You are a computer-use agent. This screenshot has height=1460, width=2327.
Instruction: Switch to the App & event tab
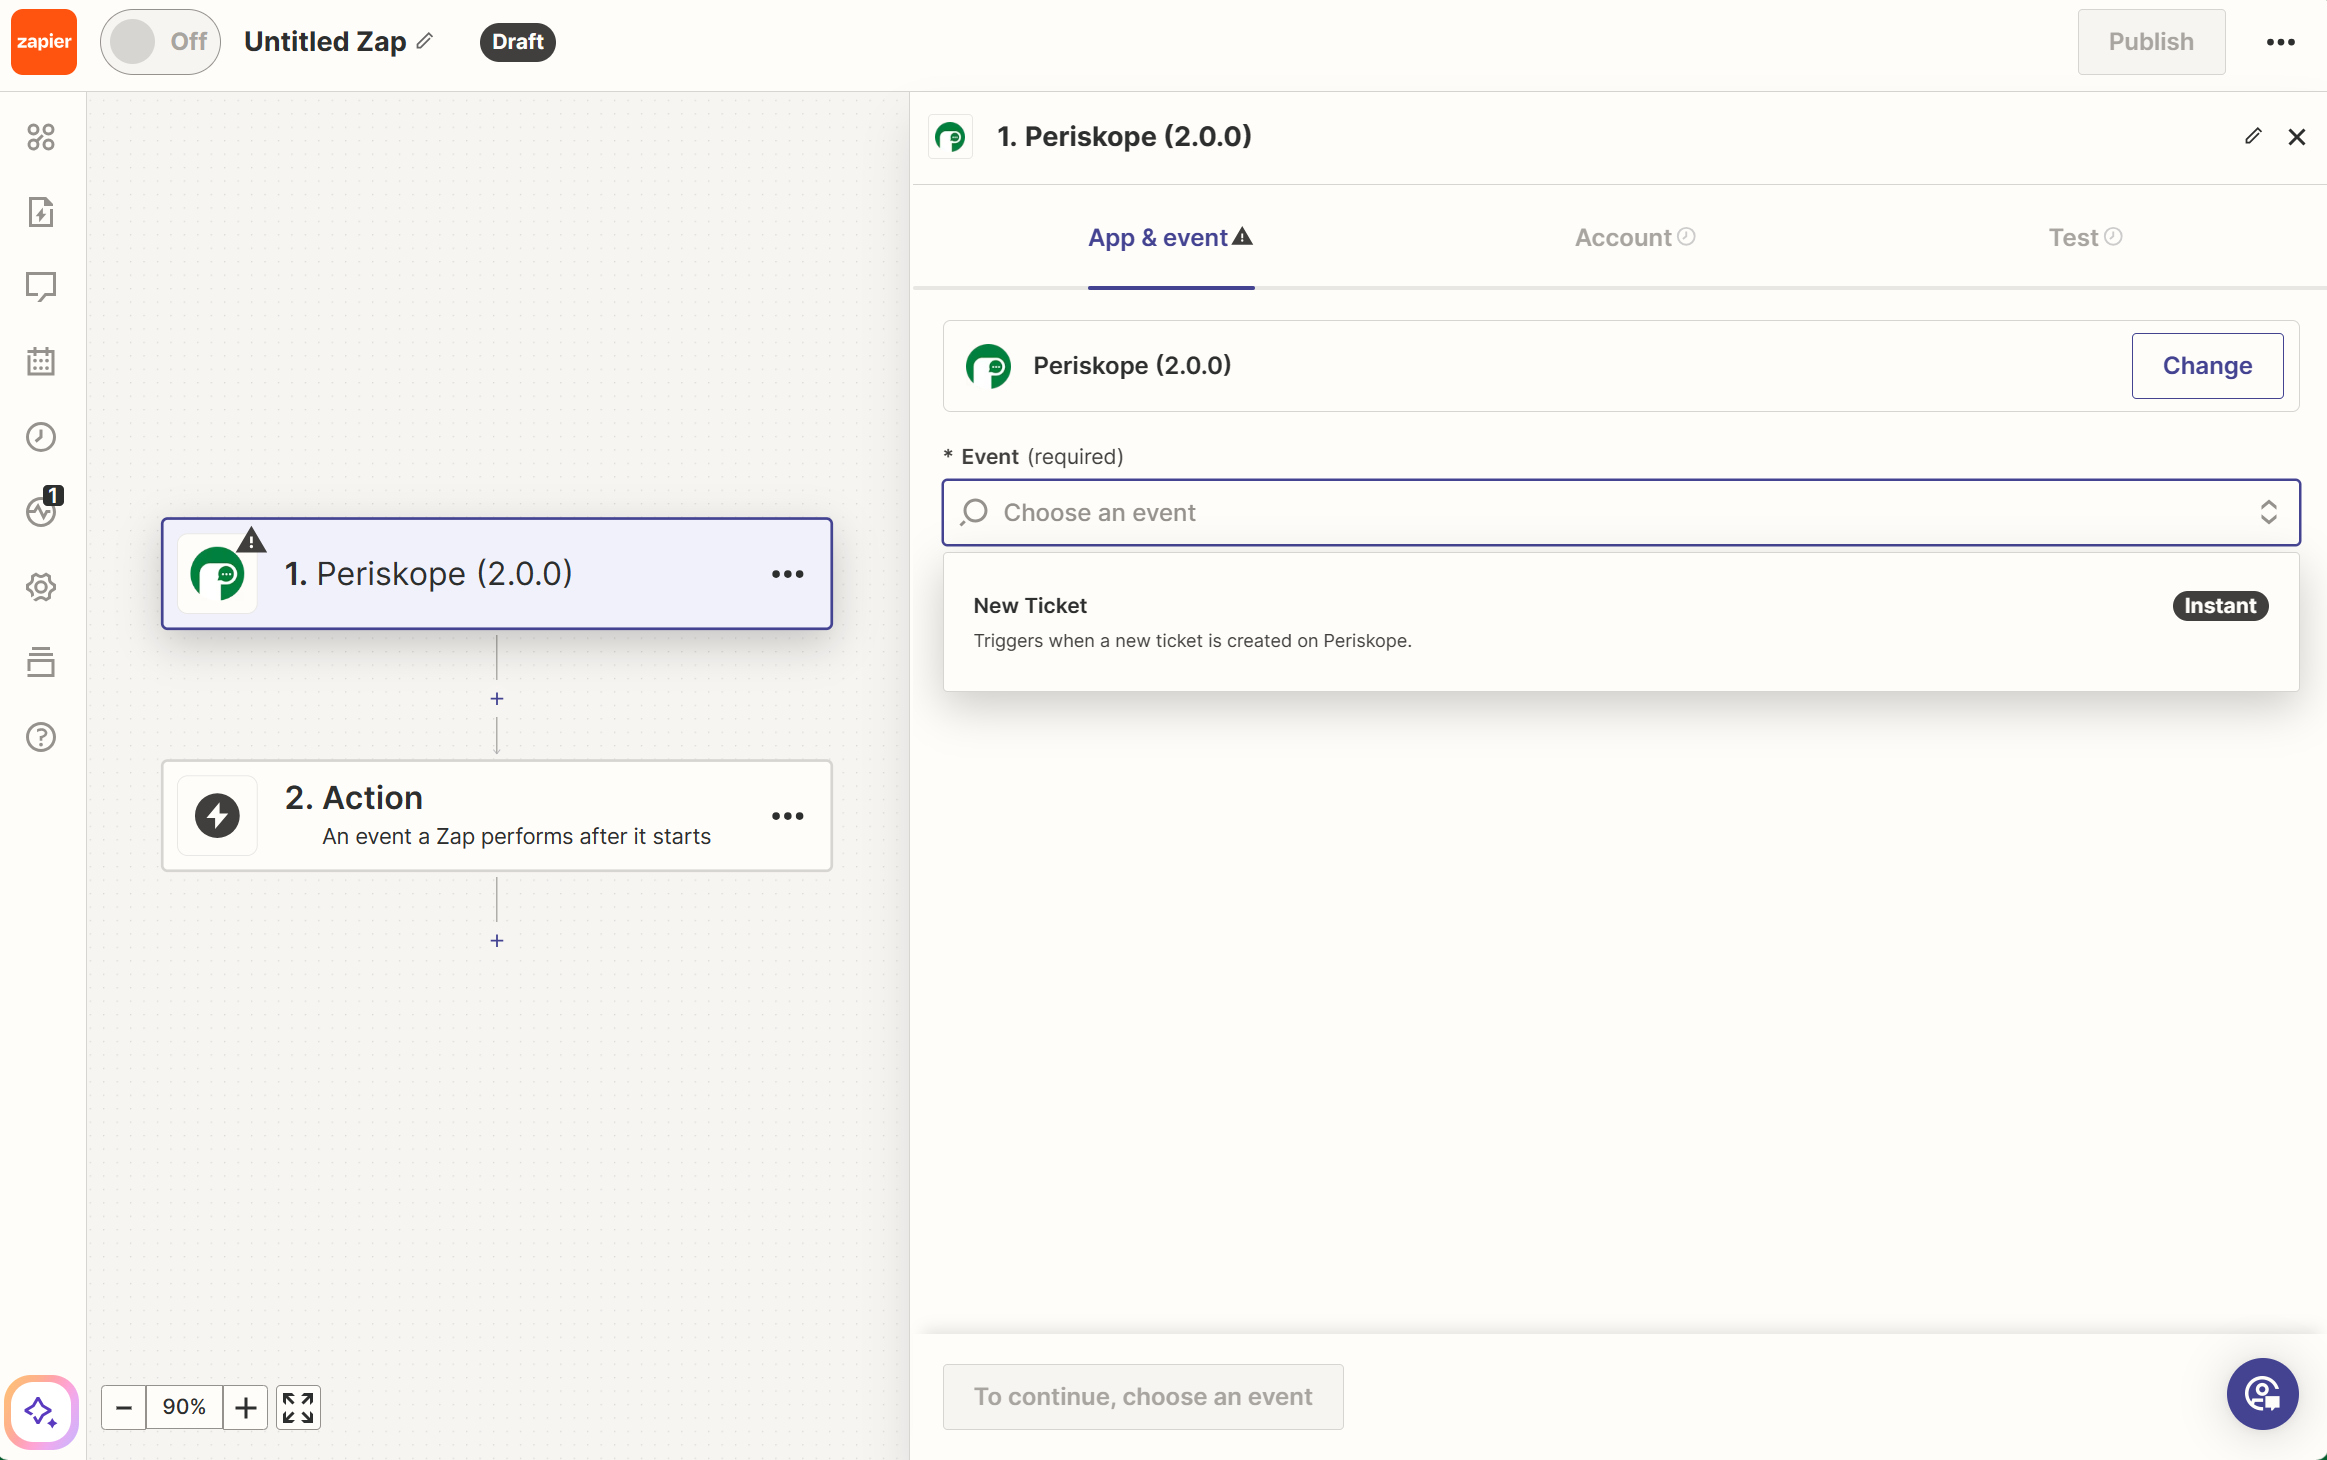pos(1171,238)
